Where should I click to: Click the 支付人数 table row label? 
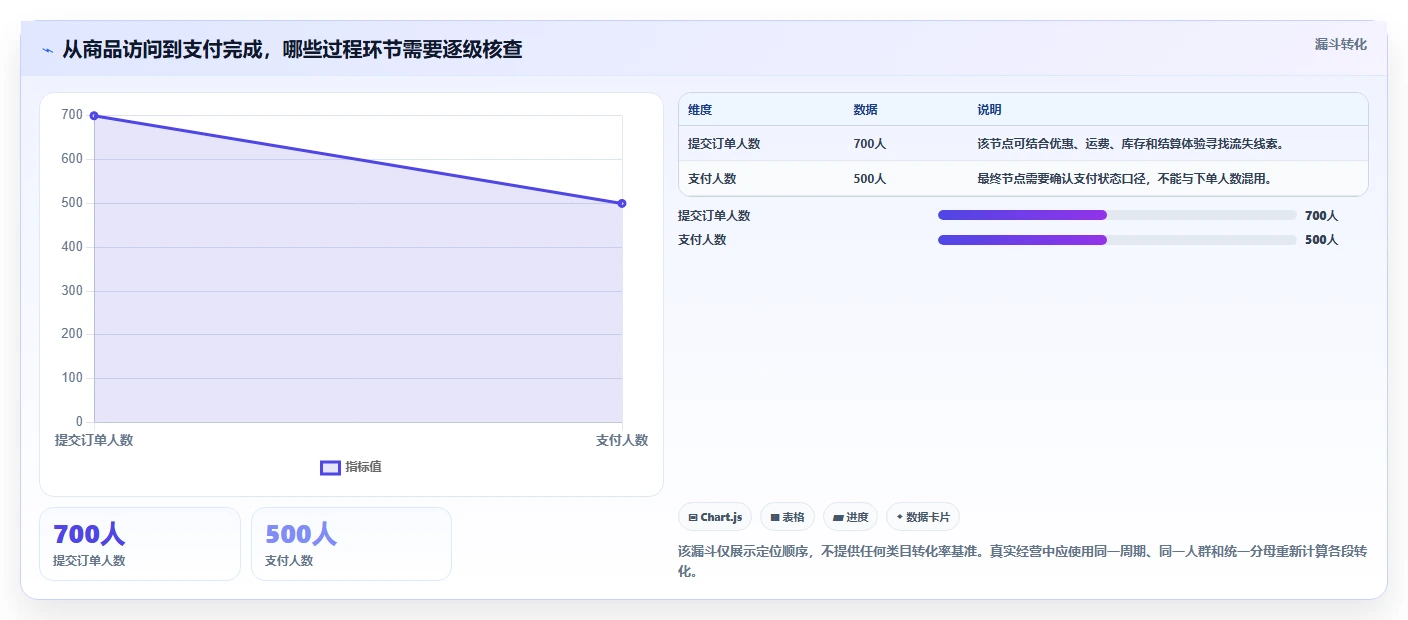point(712,179)
